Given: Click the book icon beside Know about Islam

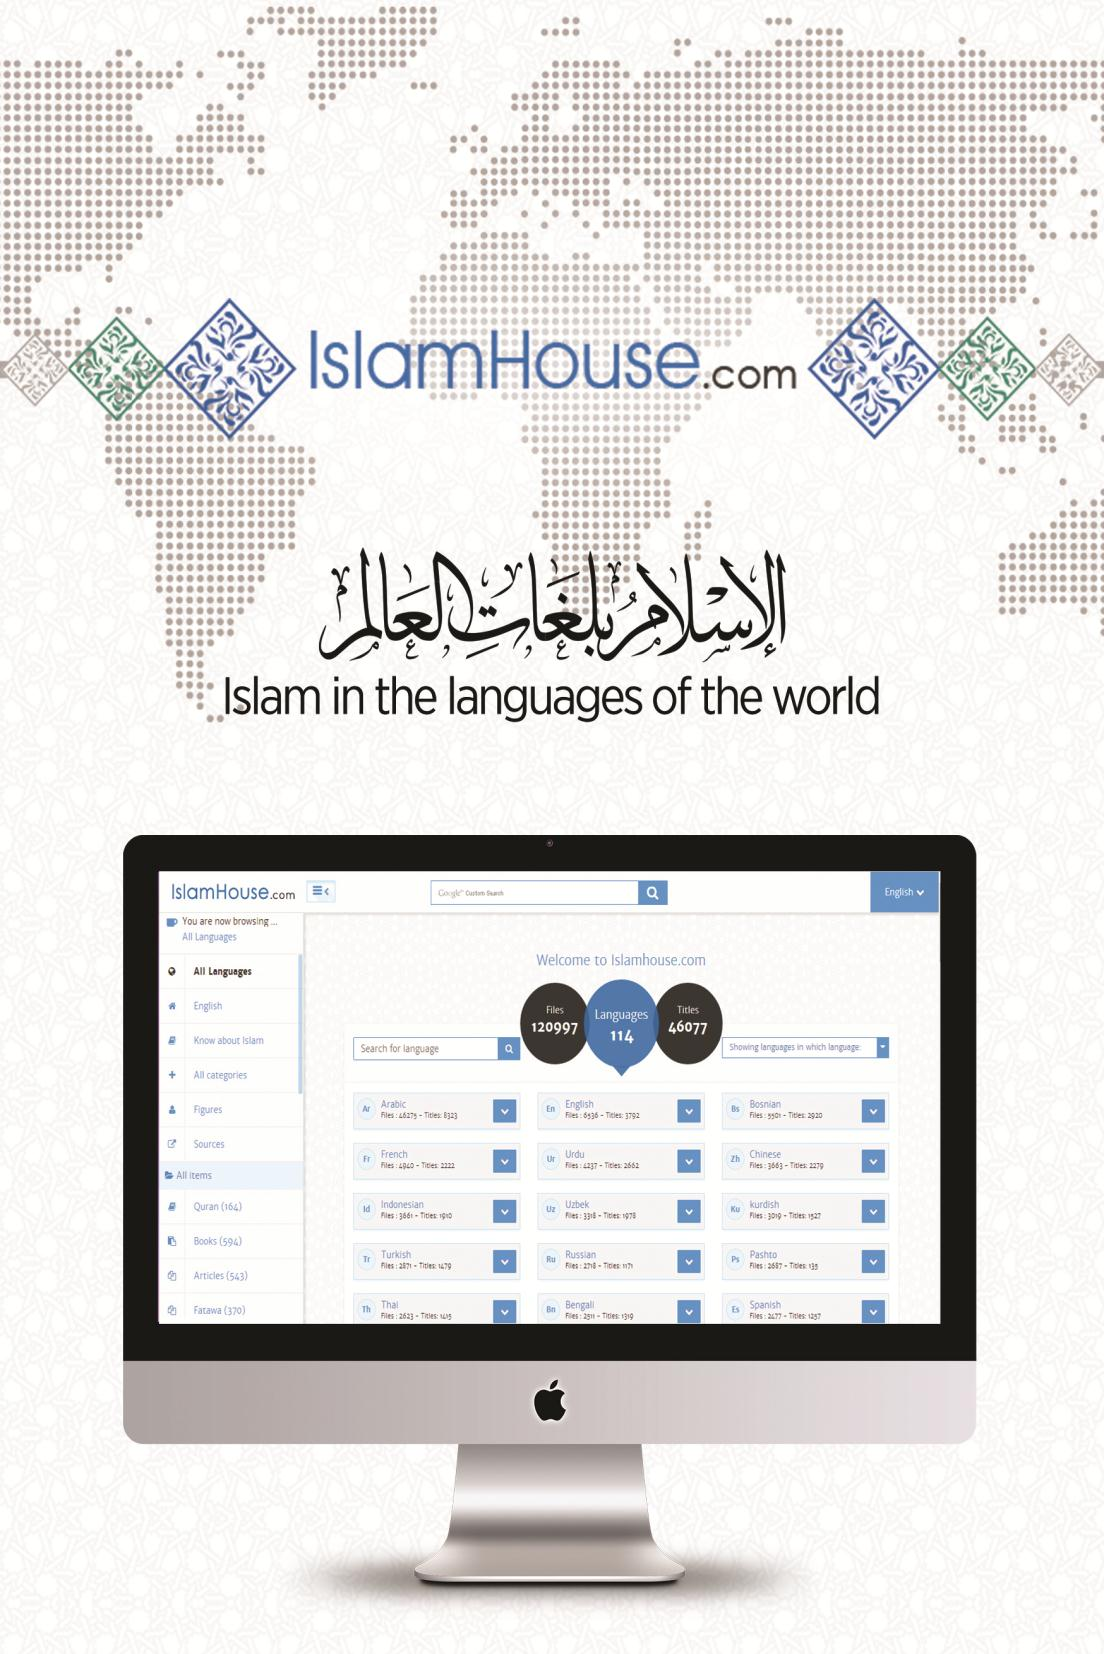Looking at the screenshot, I should click(x=172, y=1040).
